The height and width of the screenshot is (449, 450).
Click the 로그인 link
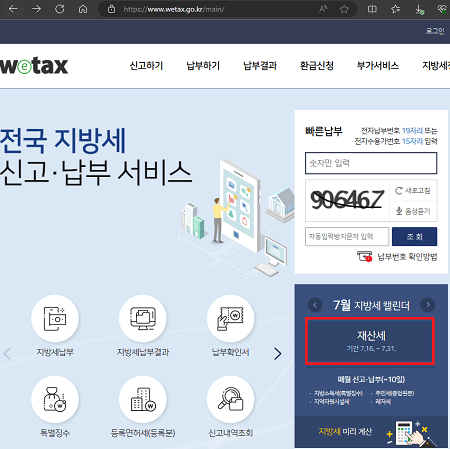click(x=435, y=31)
